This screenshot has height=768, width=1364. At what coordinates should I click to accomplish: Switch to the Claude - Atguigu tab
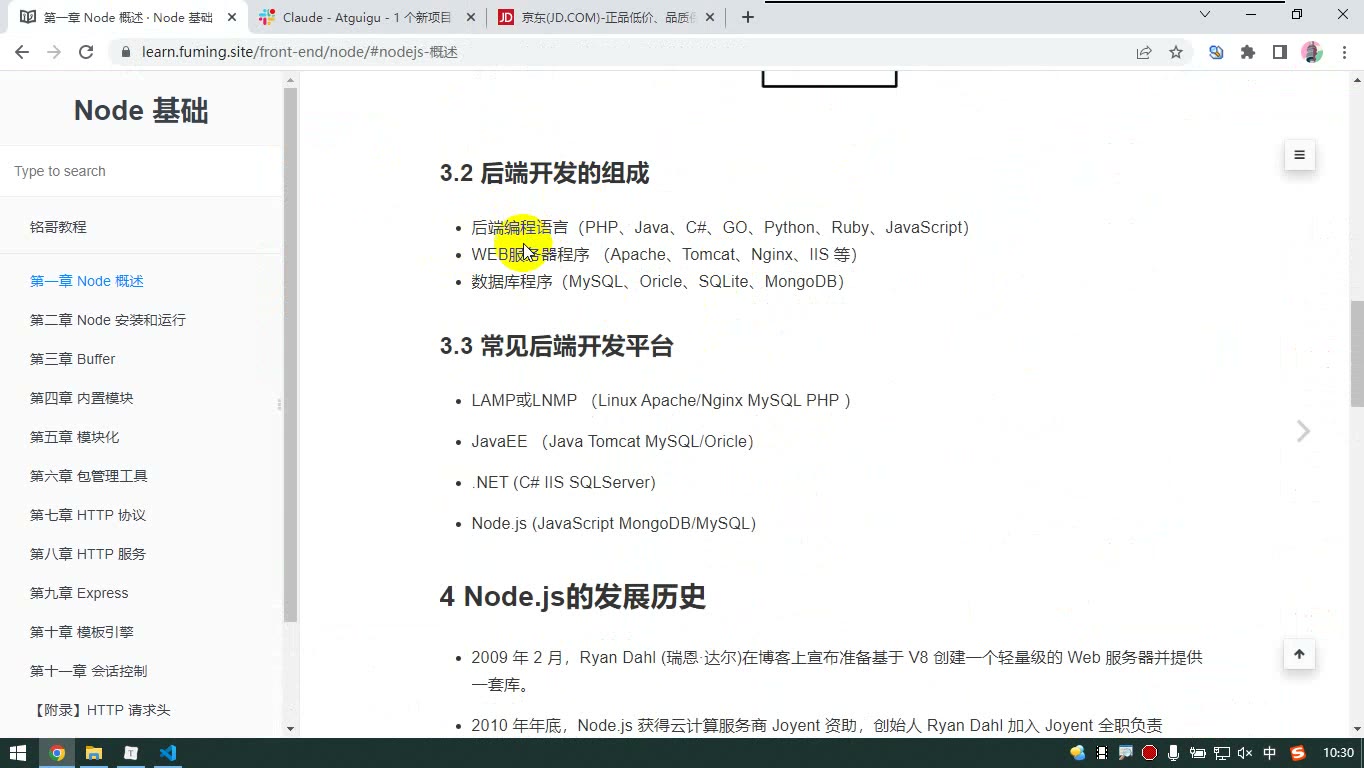pos(367,17)
